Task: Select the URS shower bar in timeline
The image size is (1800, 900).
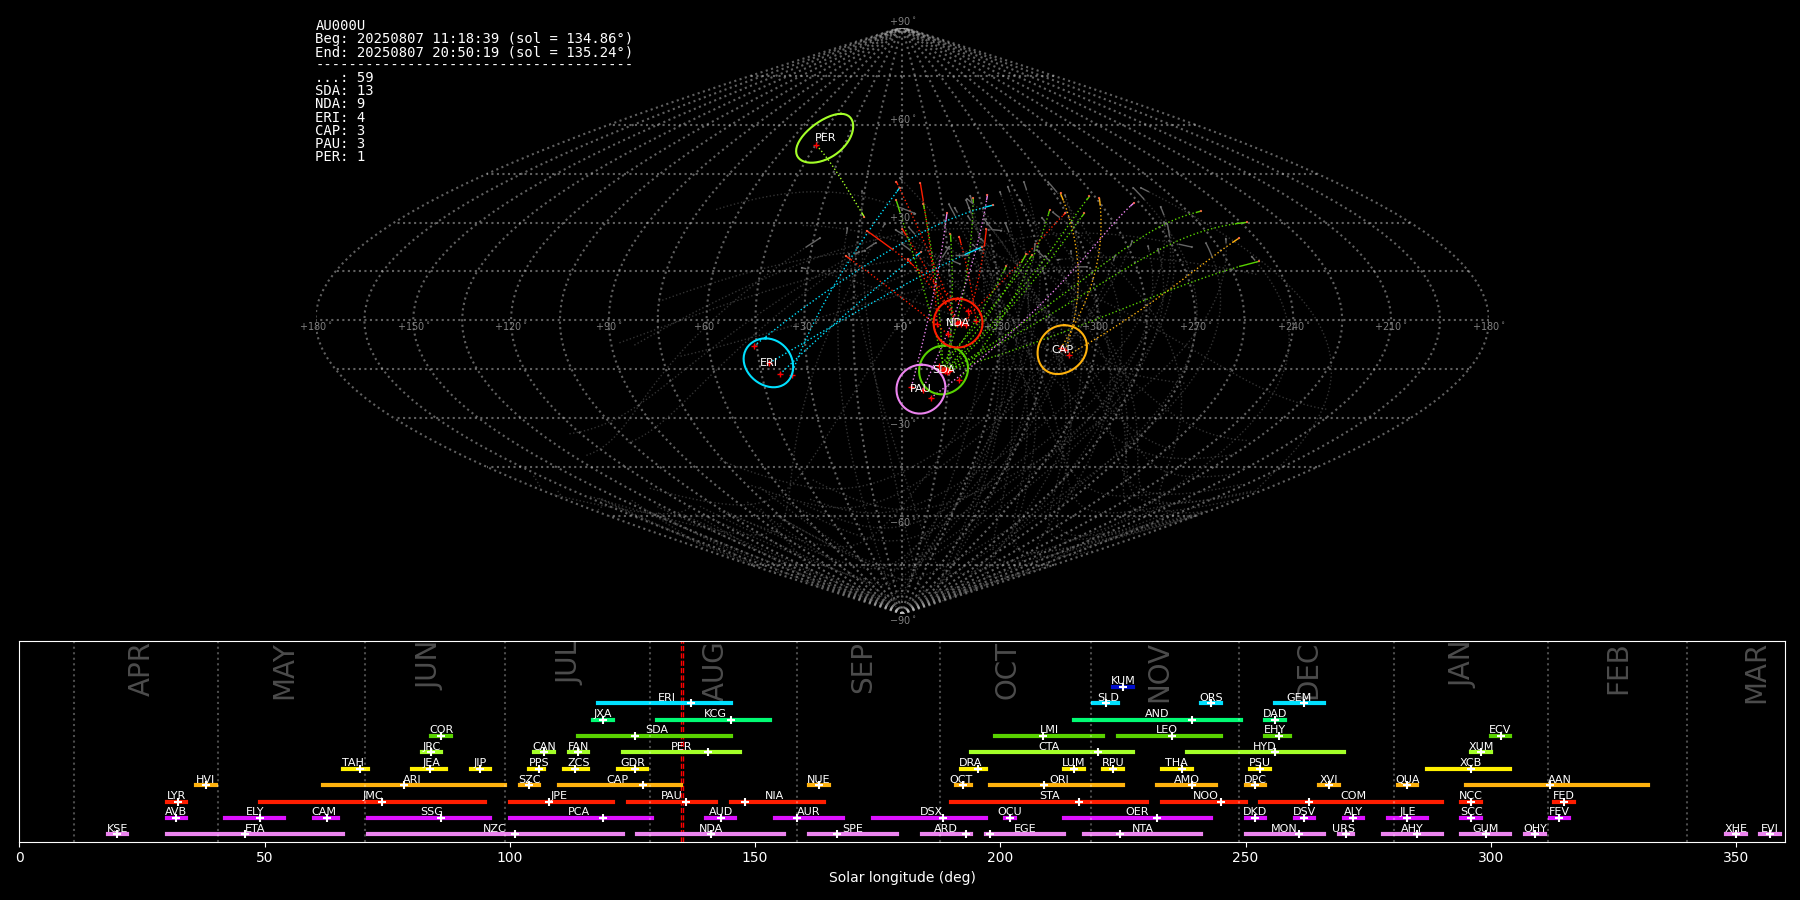Action: [x=1346, y=834]
